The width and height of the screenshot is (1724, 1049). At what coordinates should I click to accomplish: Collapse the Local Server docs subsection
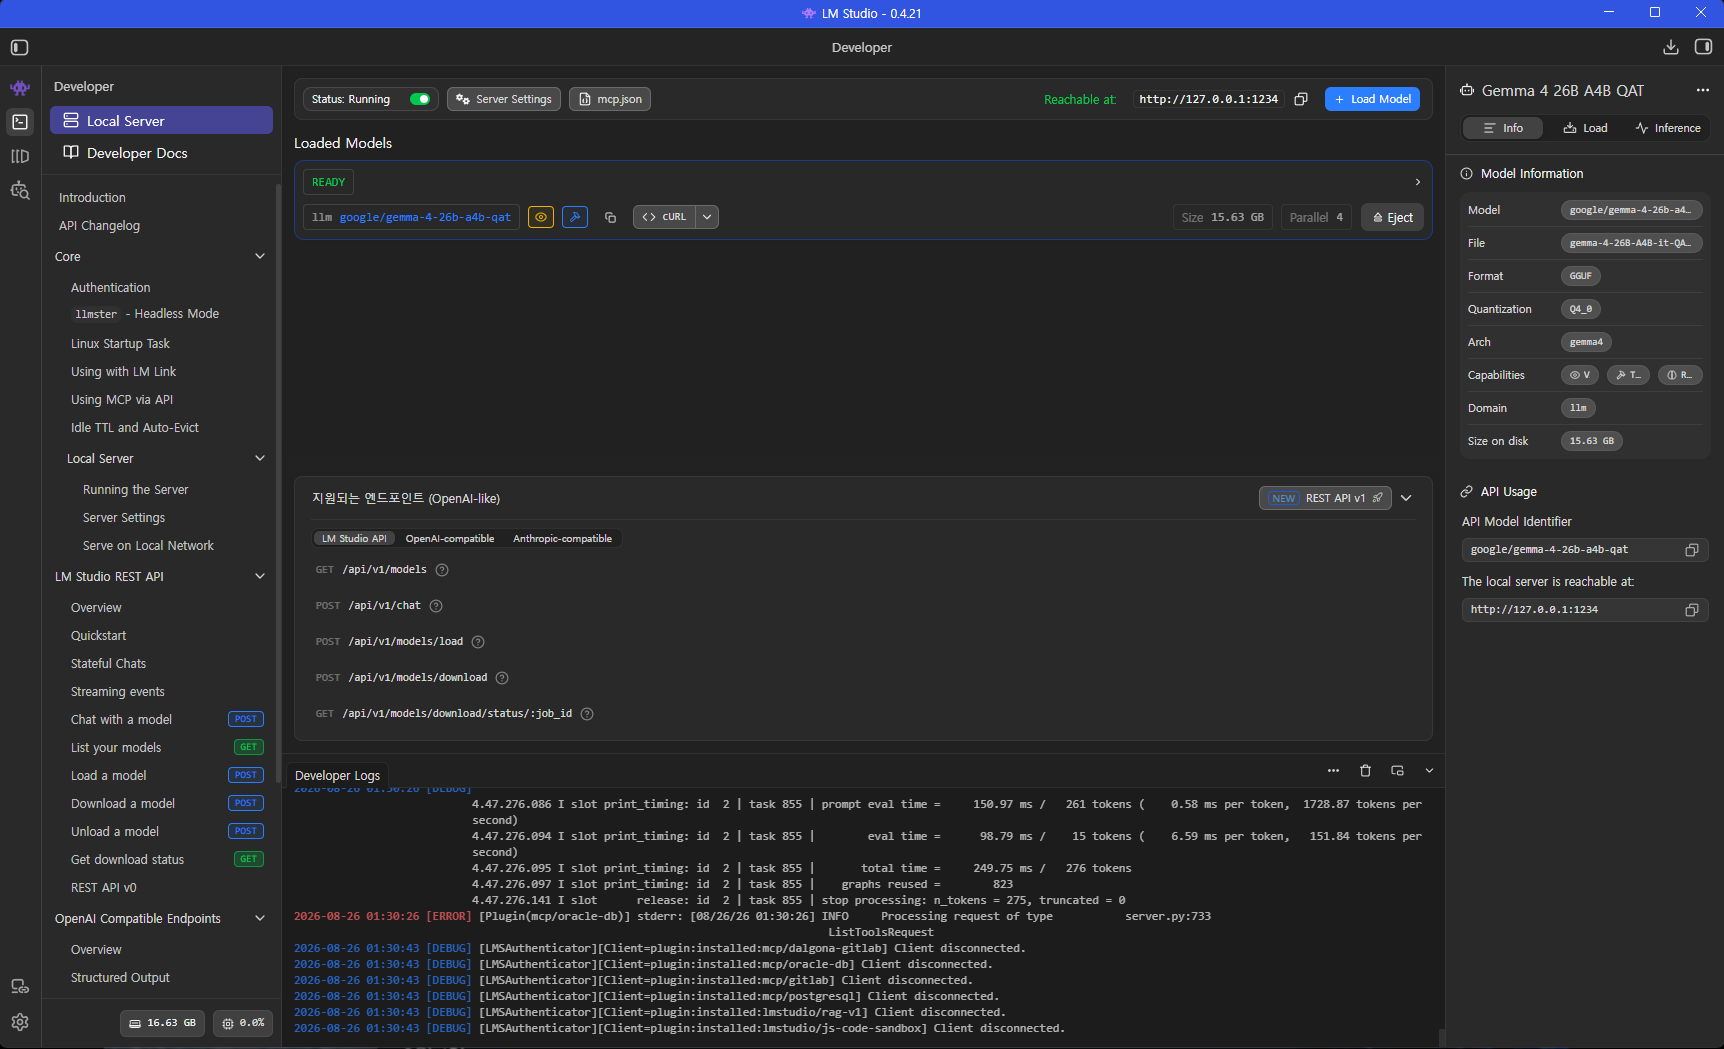point(260,458)
